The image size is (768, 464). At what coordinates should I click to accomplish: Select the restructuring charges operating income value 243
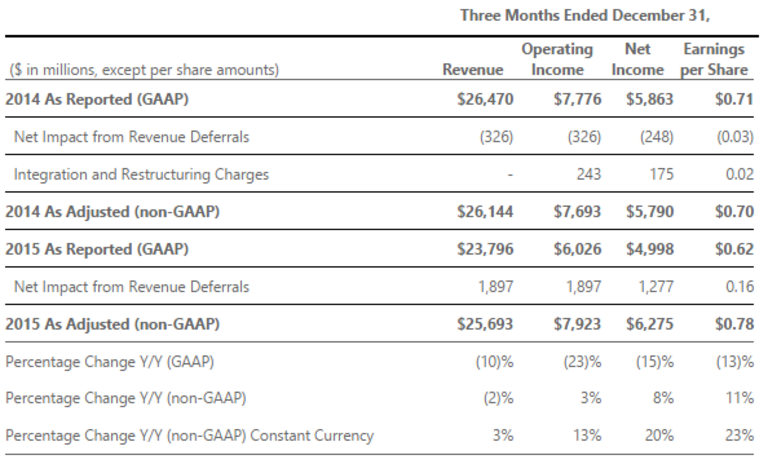pyautogui.click(x=589, y=174)
